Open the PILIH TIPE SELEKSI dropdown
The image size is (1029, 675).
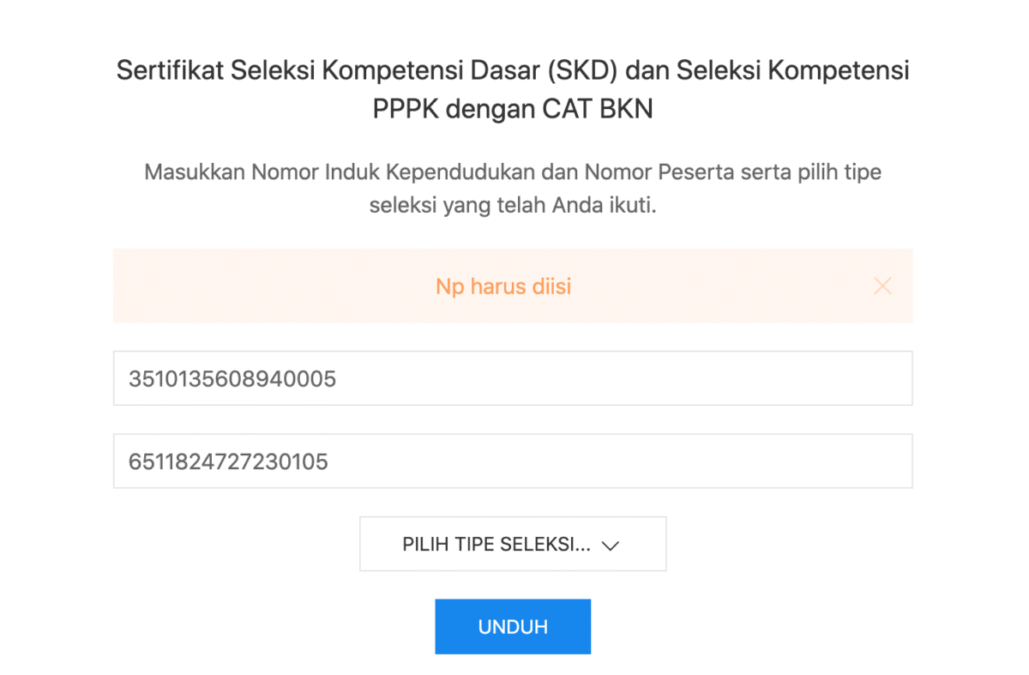click(512, 544)
